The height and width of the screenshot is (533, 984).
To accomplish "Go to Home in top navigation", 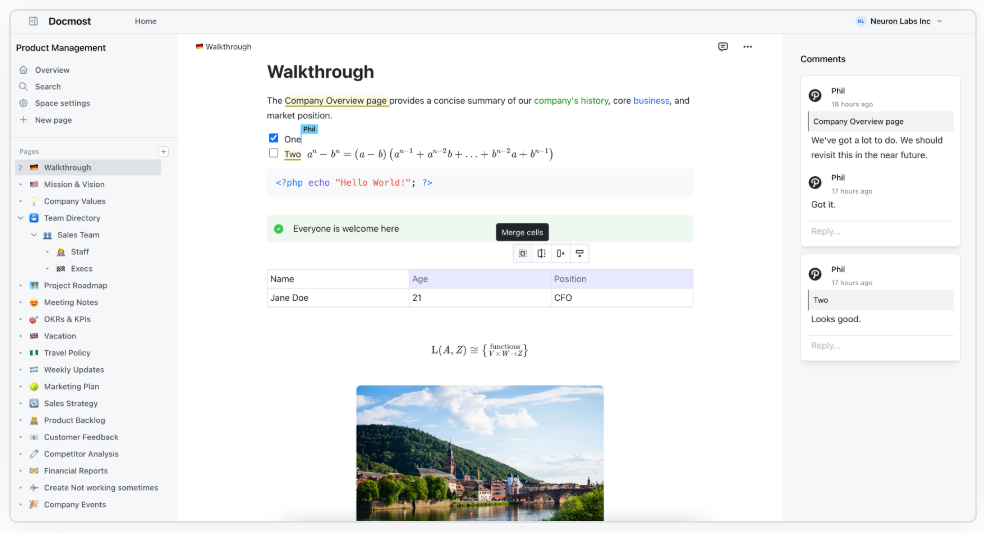I will click(x=146, y=21).
